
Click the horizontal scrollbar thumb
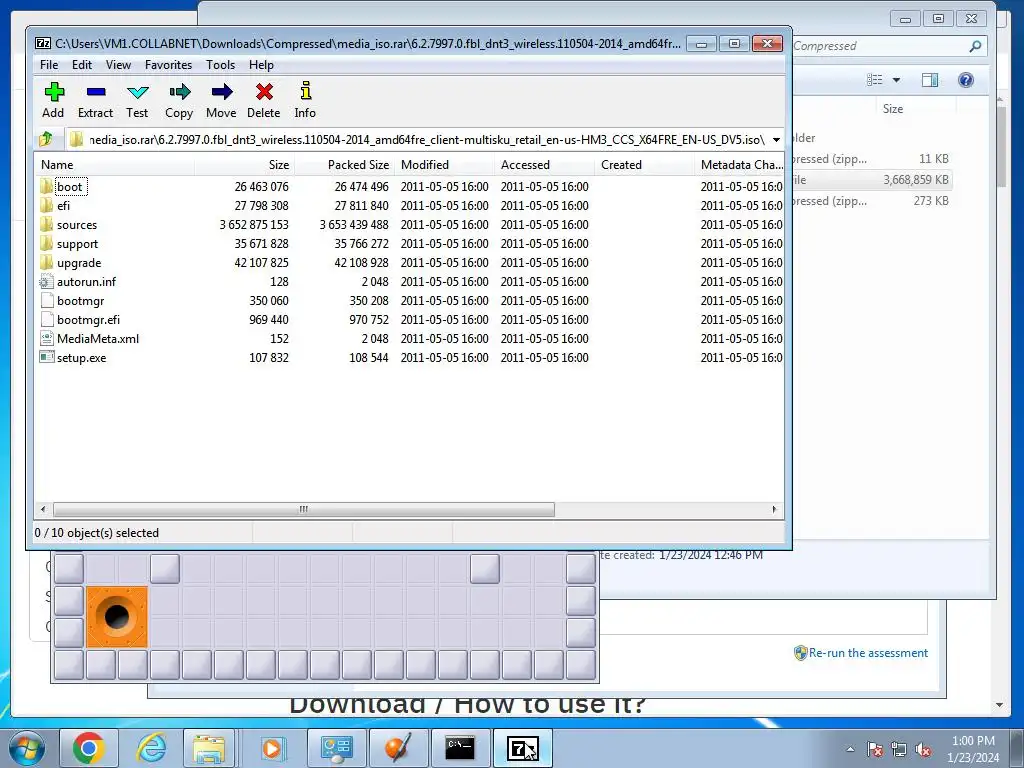tap(304, 509)
